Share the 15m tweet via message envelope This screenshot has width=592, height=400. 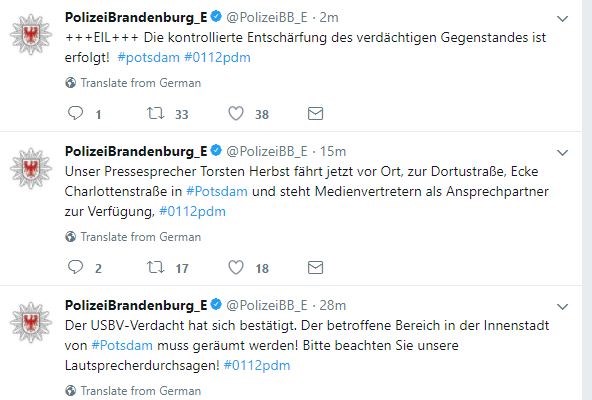[x=315, y=267]
